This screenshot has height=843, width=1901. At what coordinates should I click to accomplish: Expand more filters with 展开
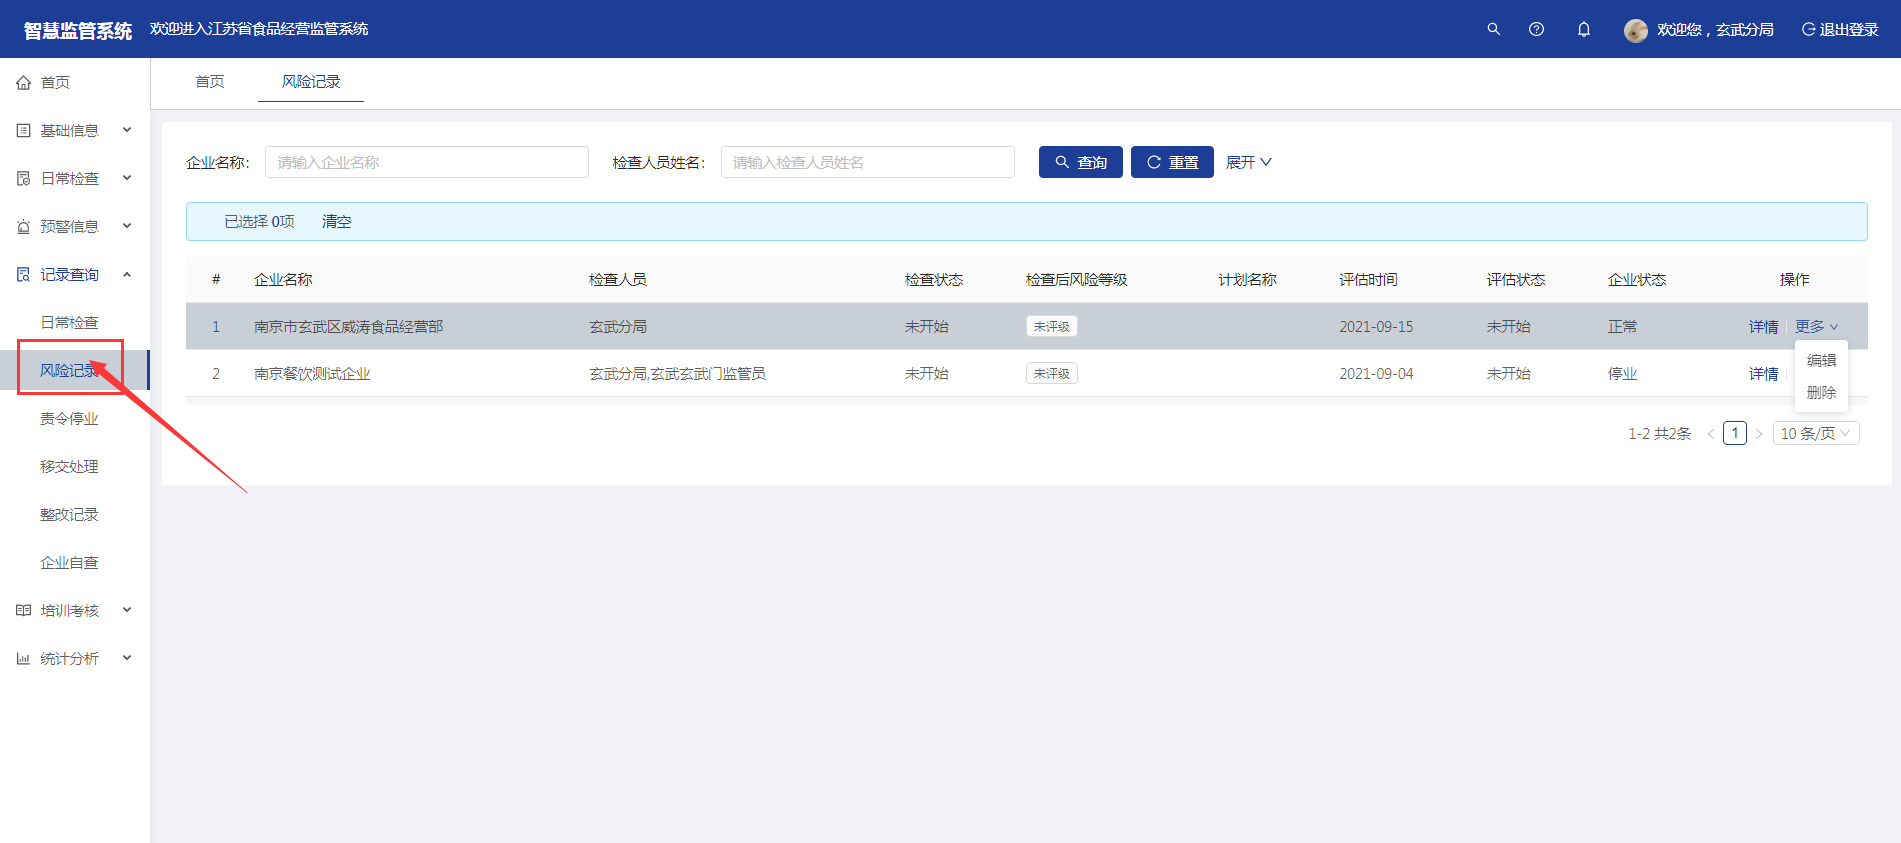[x=1248, y=162]
